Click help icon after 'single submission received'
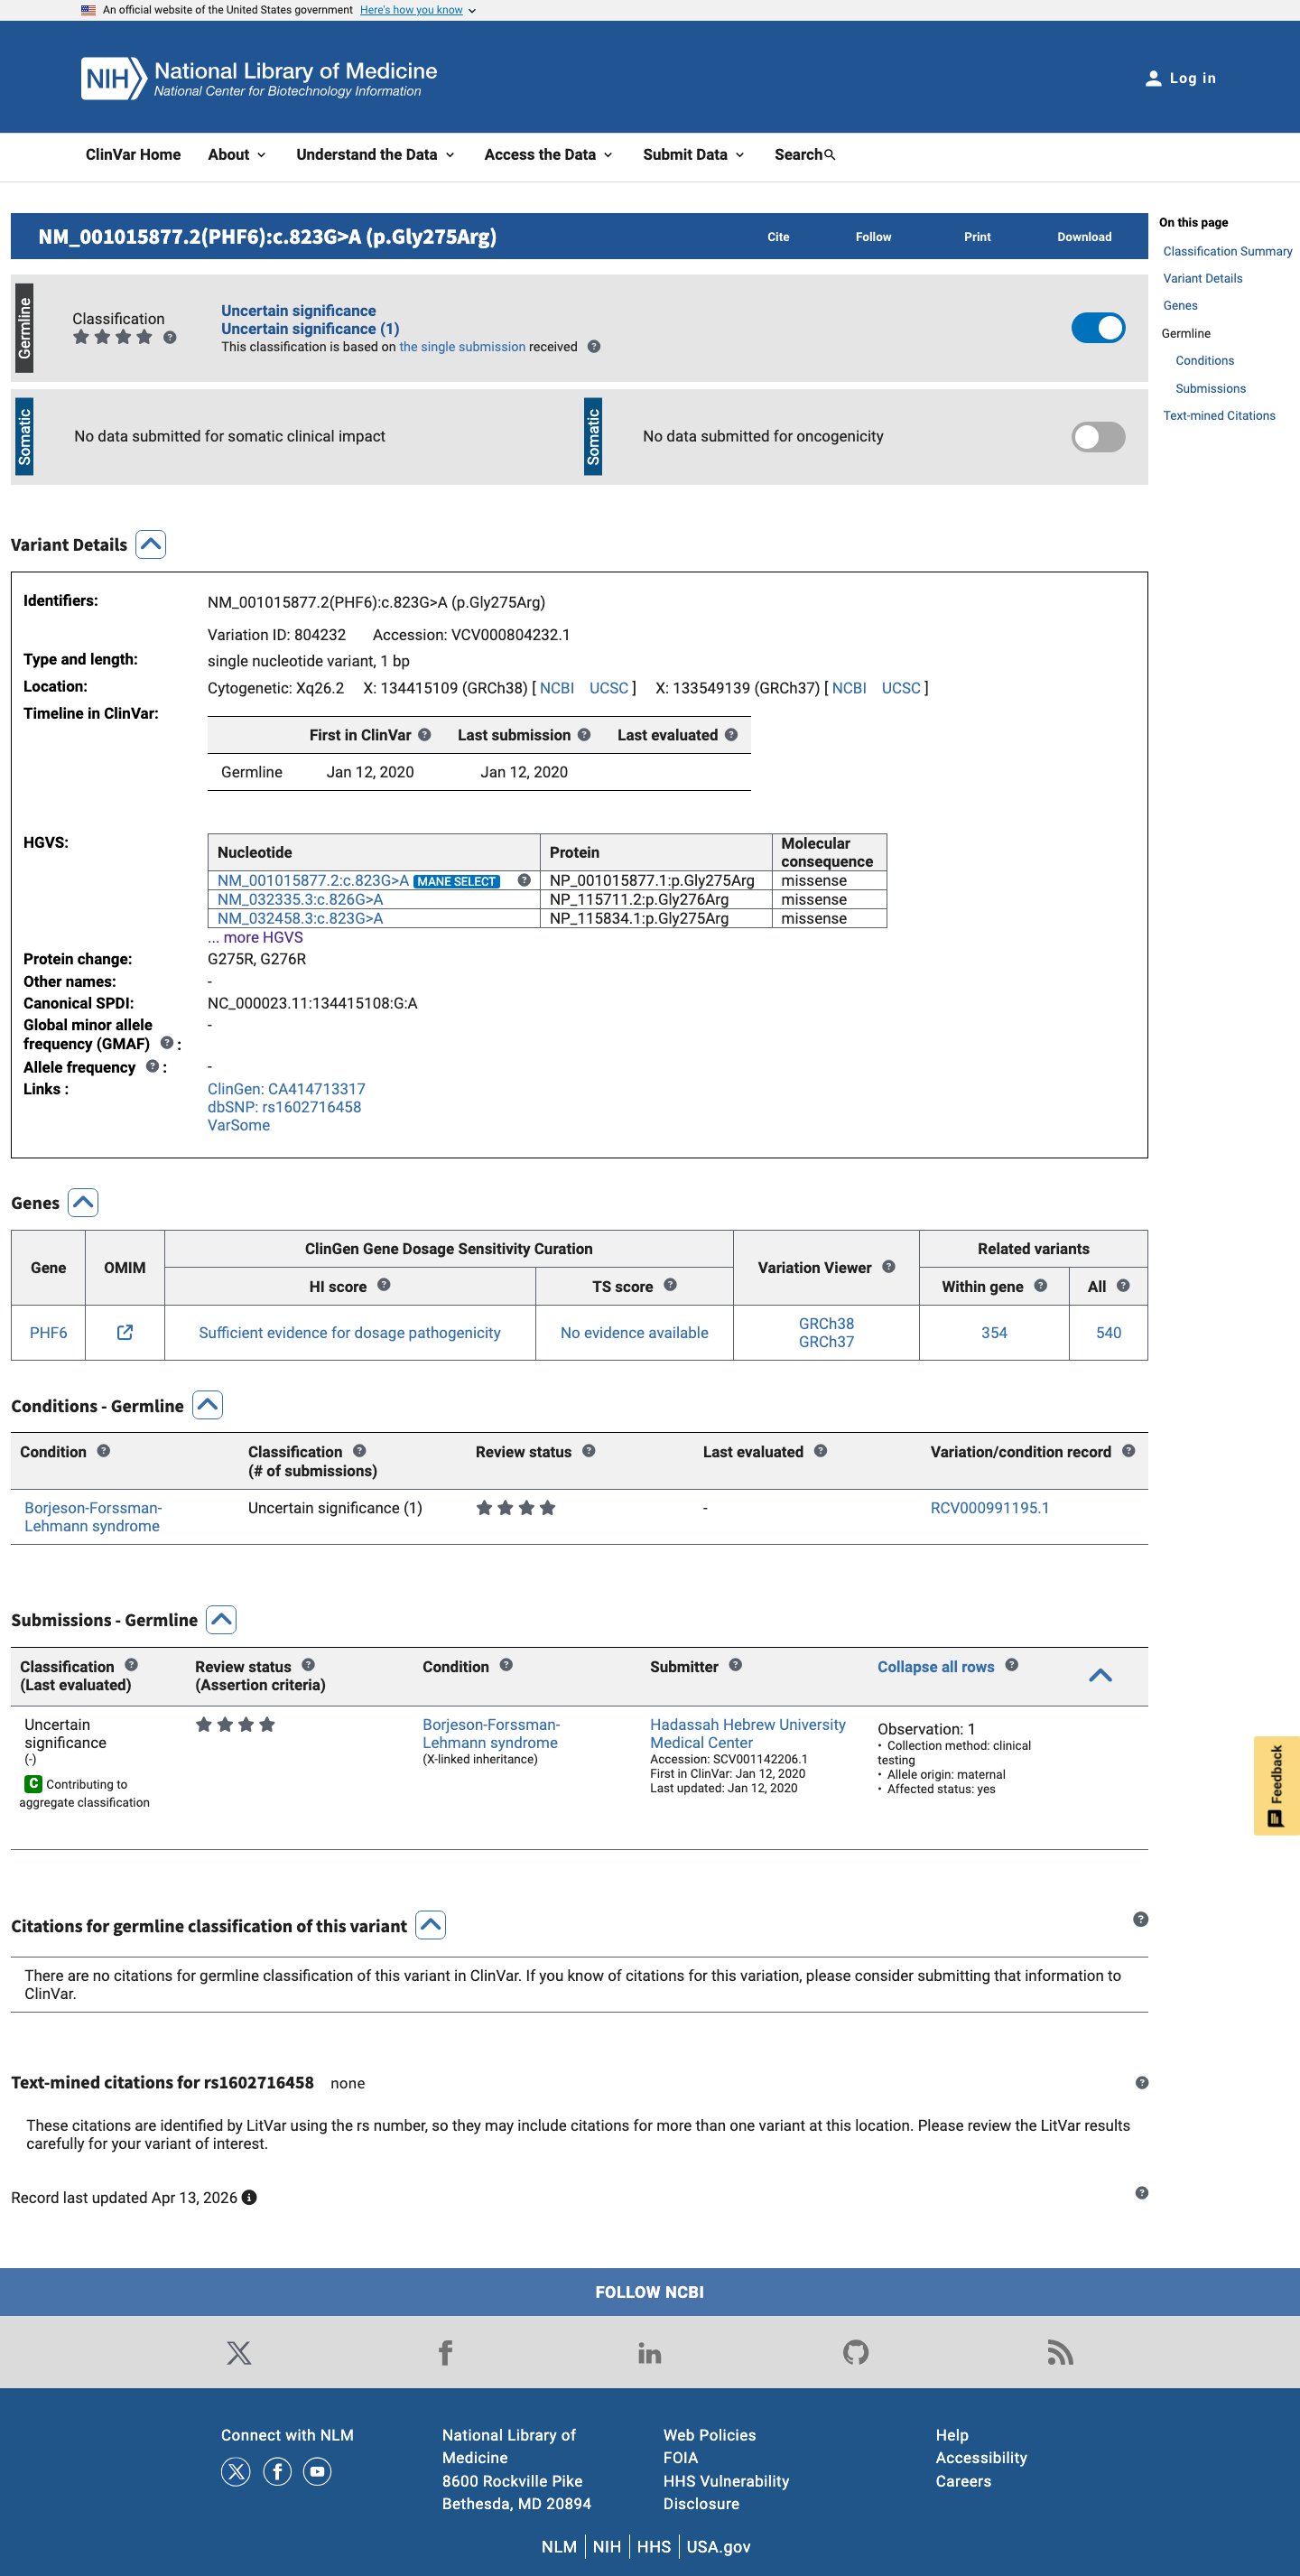1300x2576 pixels. 594,347
